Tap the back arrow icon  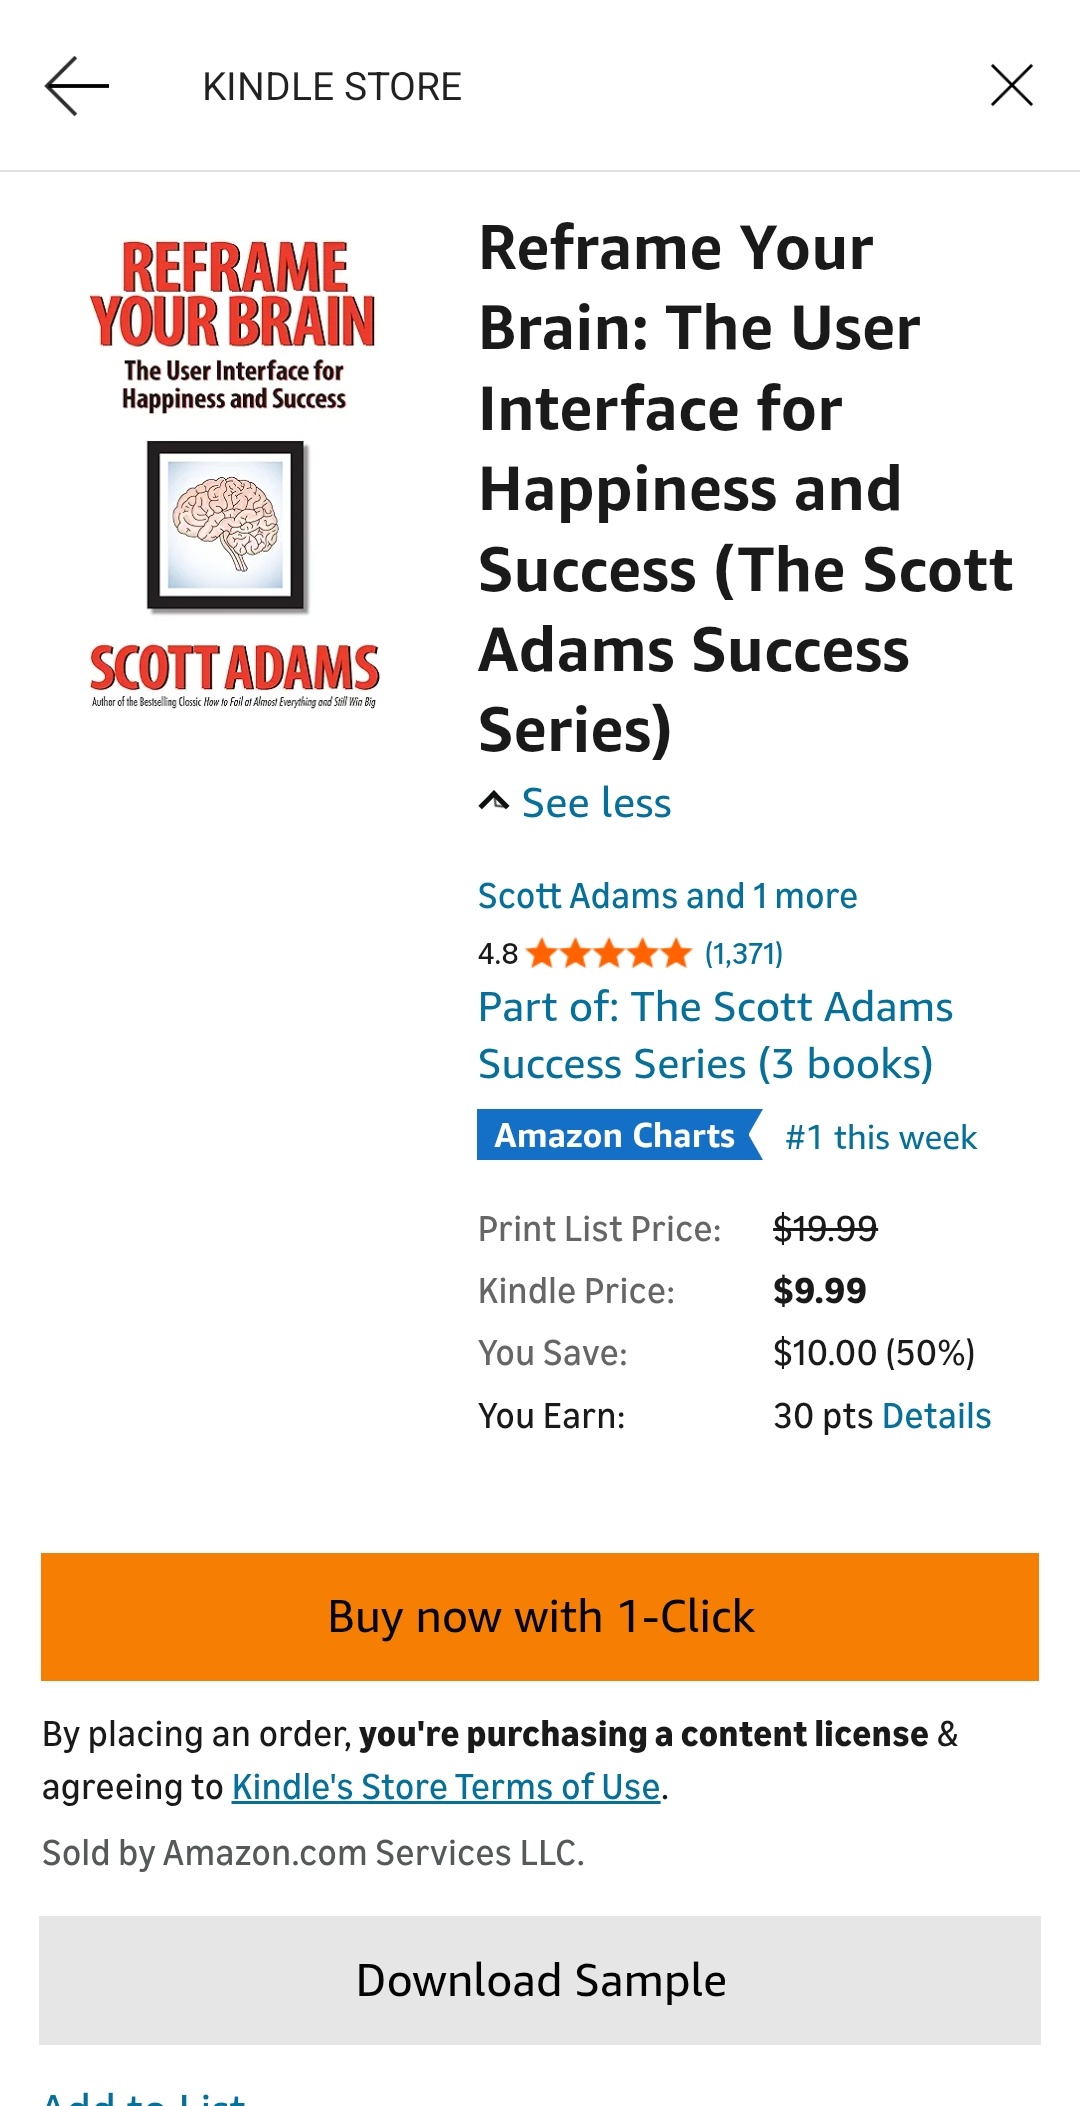point(76,86)
